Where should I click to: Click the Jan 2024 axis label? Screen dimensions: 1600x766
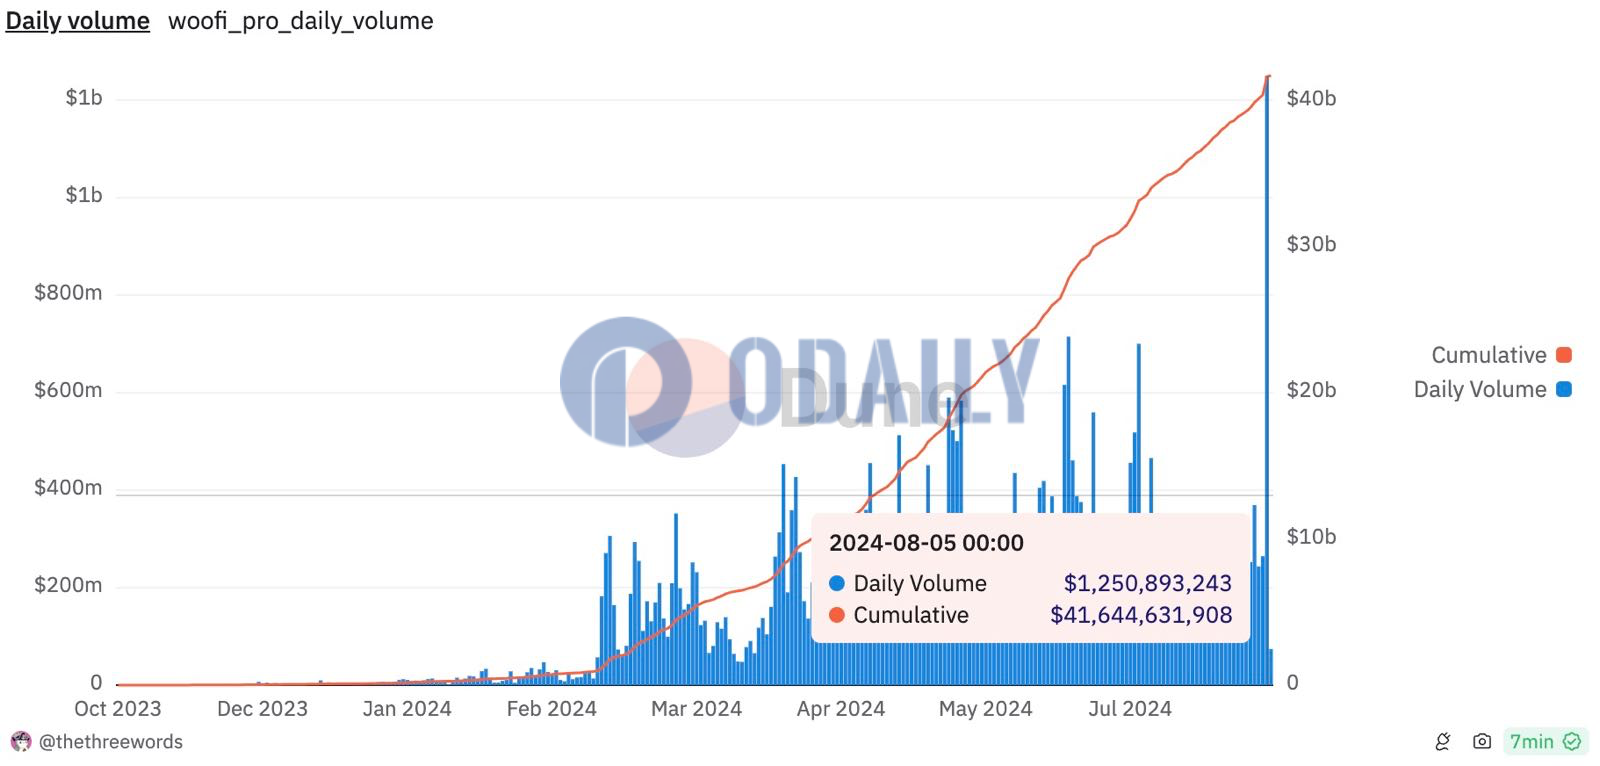click(x=407, y=709)
